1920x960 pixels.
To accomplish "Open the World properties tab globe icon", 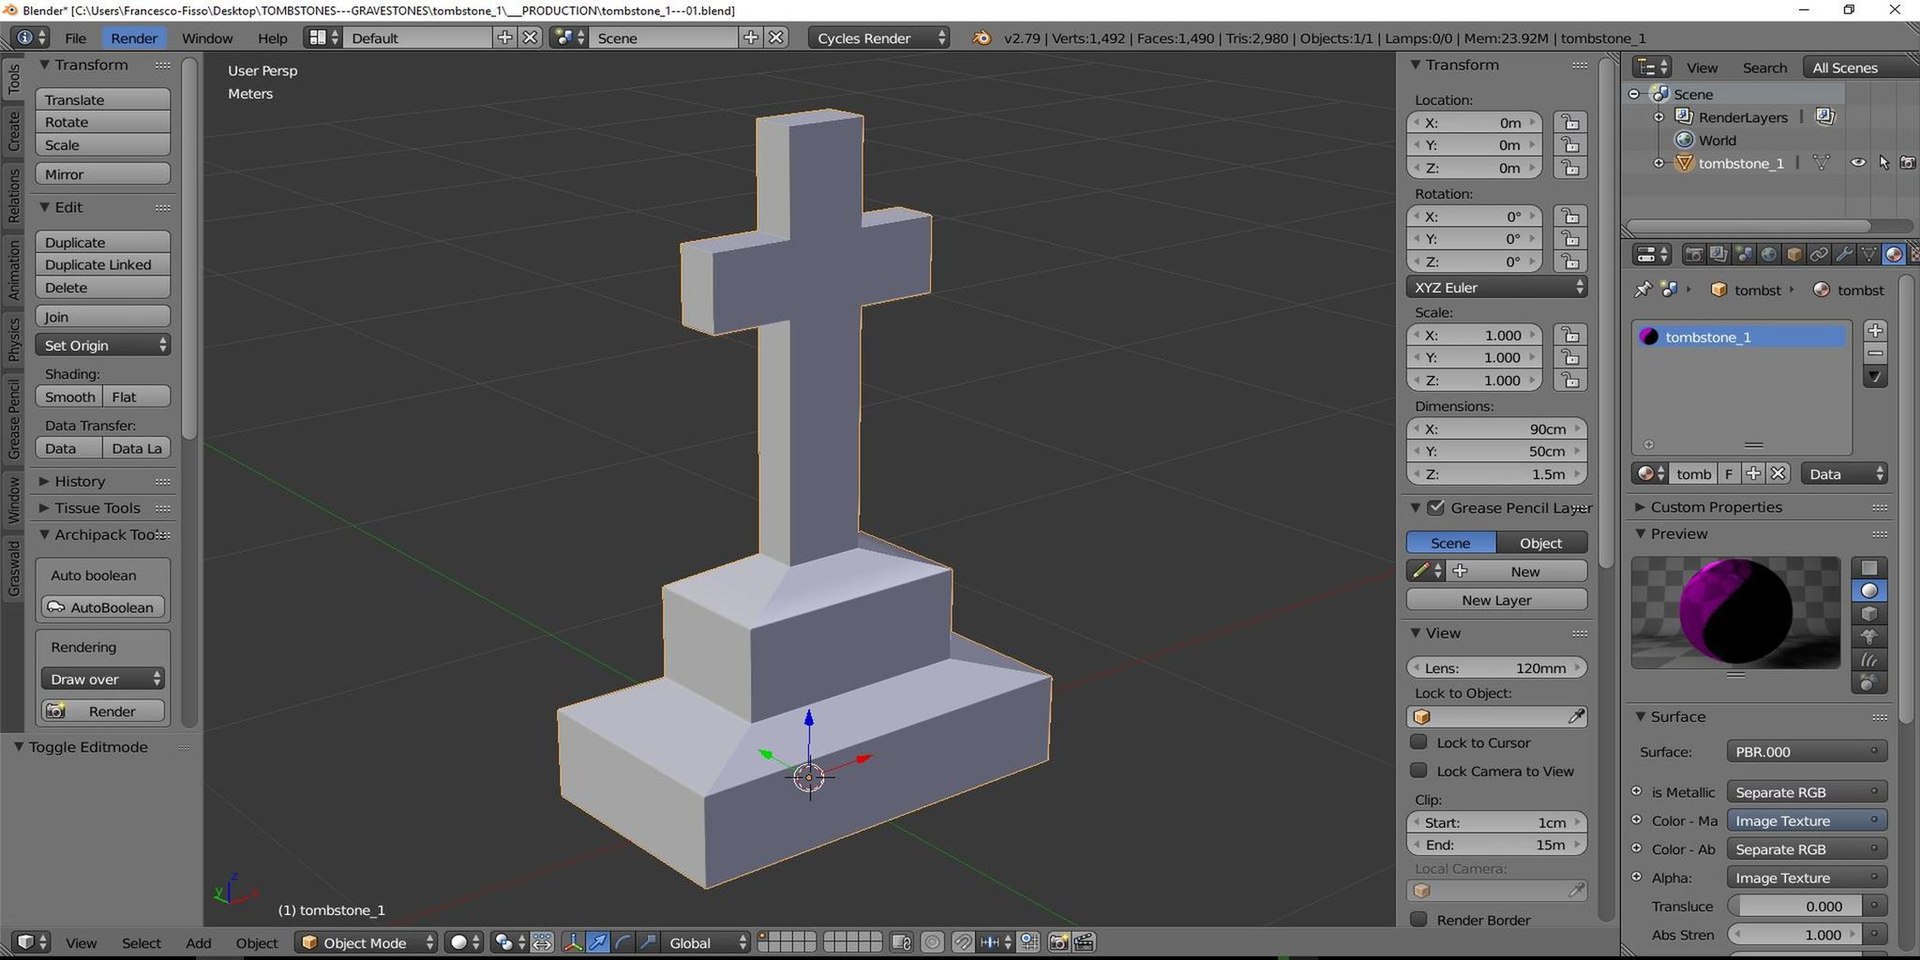I will [1769, 254].
